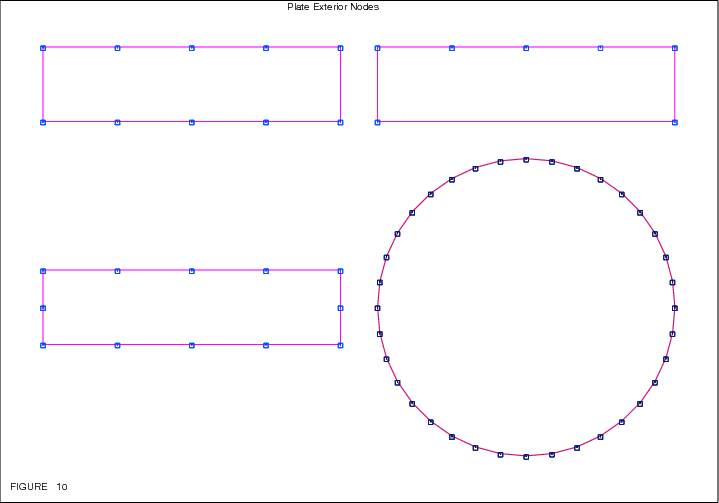Screen dimensions: 719x503
Task: Click top-right corner node of upper-right rectangle
Action: click(675, 48)
